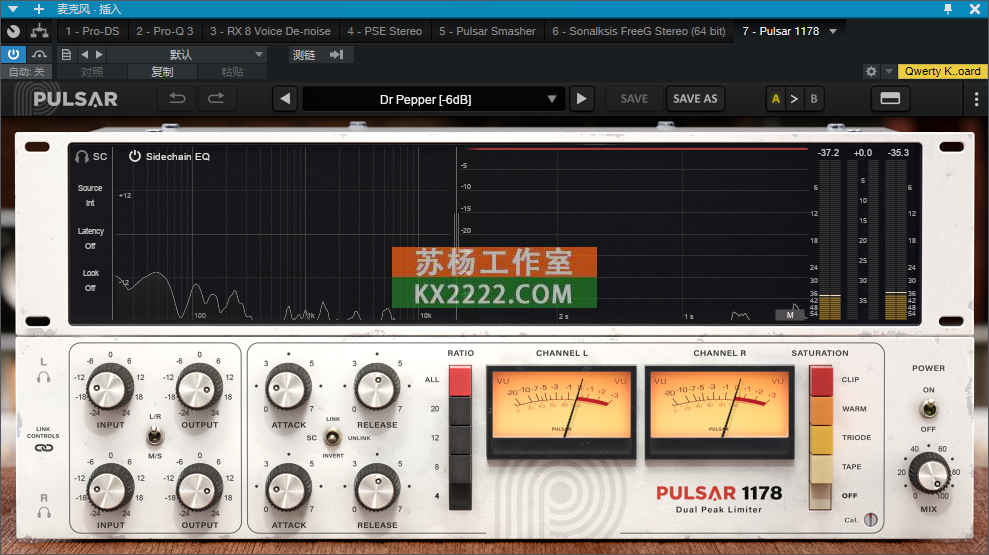Screen dimensions: 989x555
Task: Switch to the 1 - Pro-DS tab
Action: coord(92,31)
